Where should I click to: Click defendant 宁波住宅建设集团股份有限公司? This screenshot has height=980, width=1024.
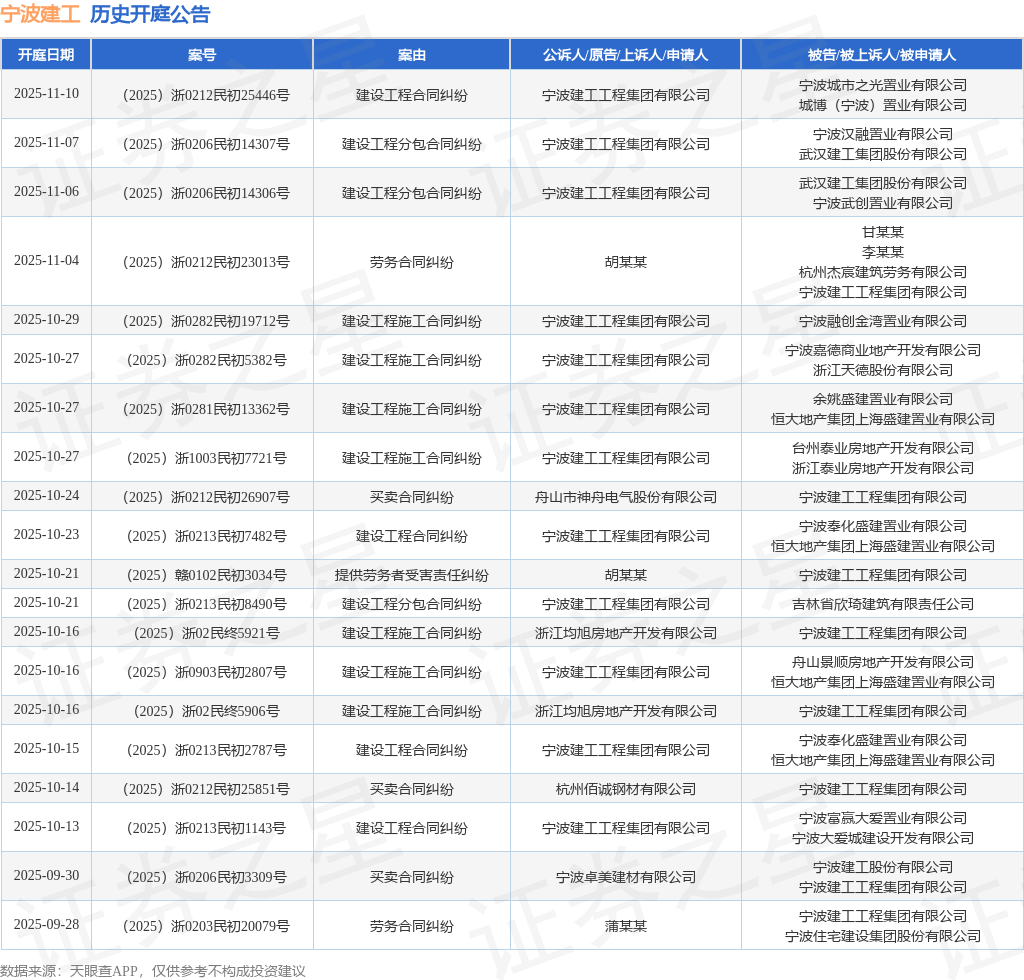pos(882,936)
